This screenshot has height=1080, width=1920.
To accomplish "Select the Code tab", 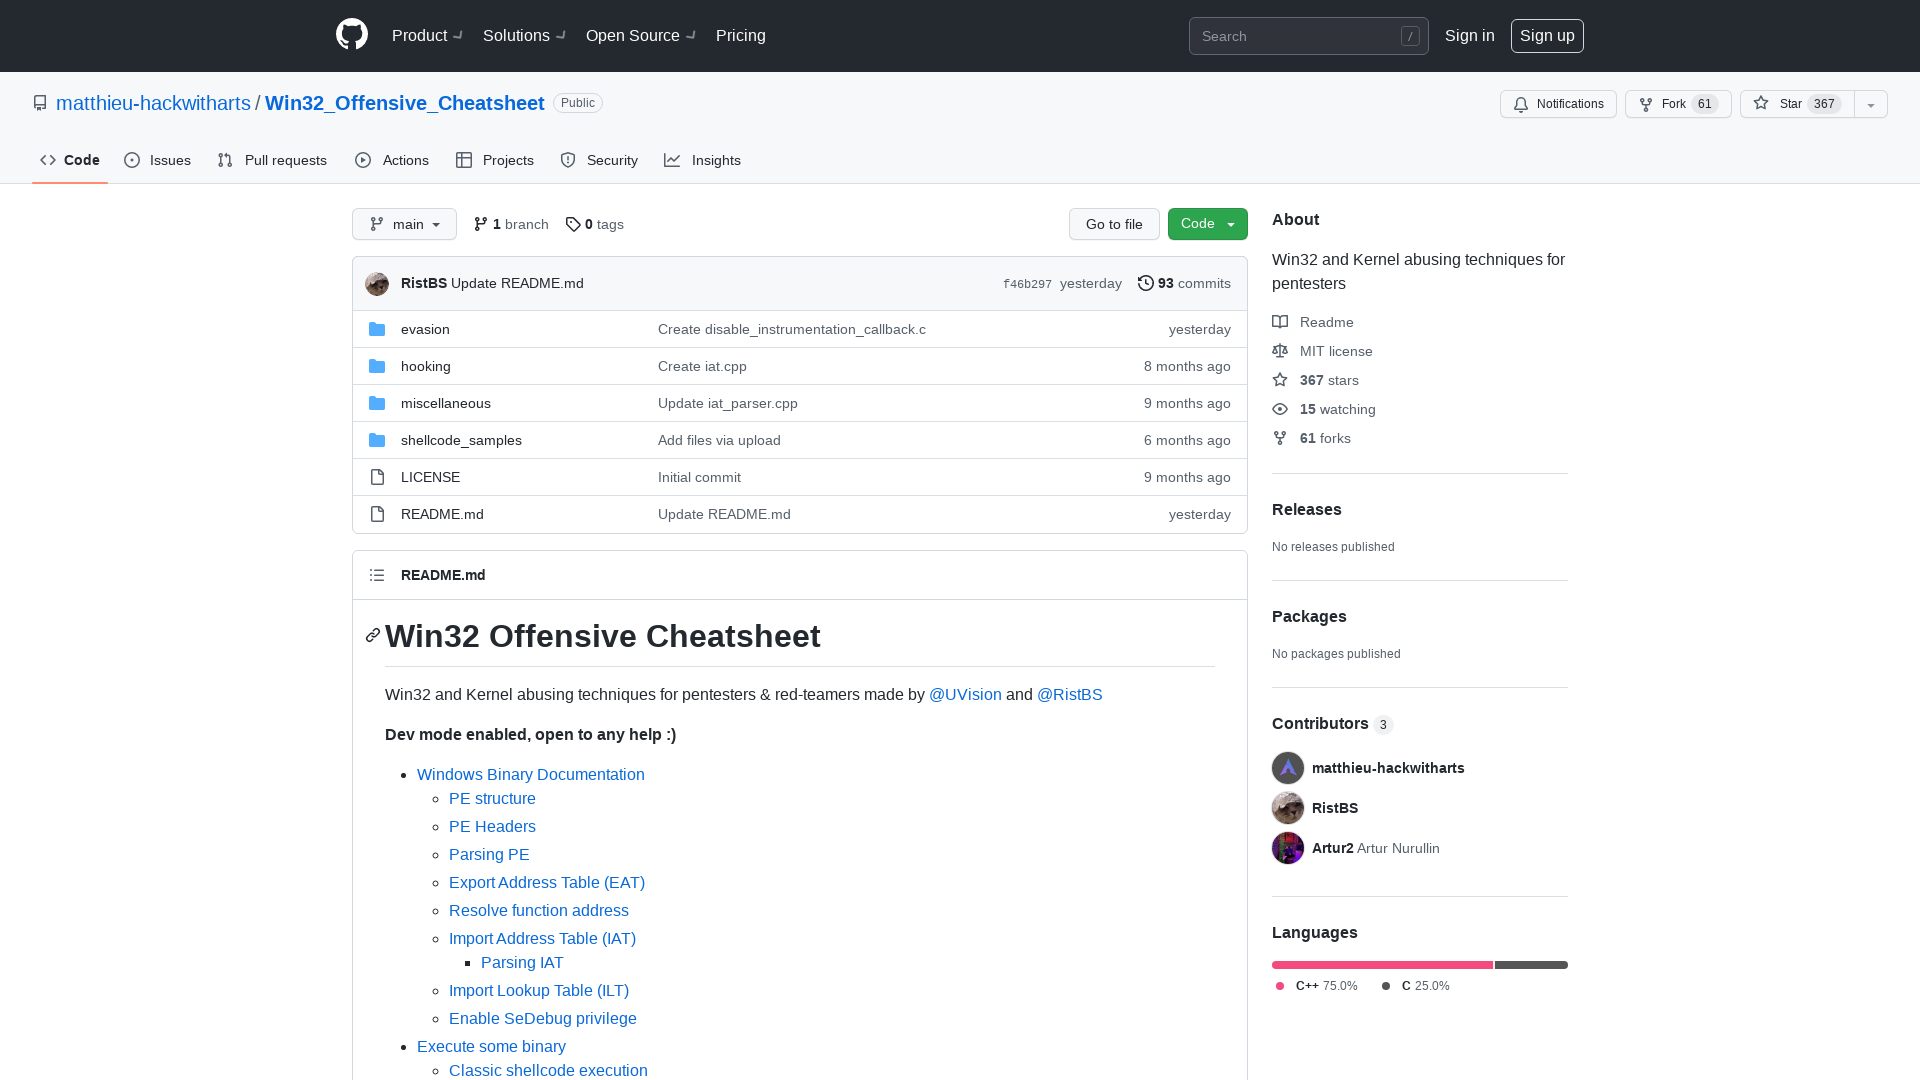I will 70,161.
